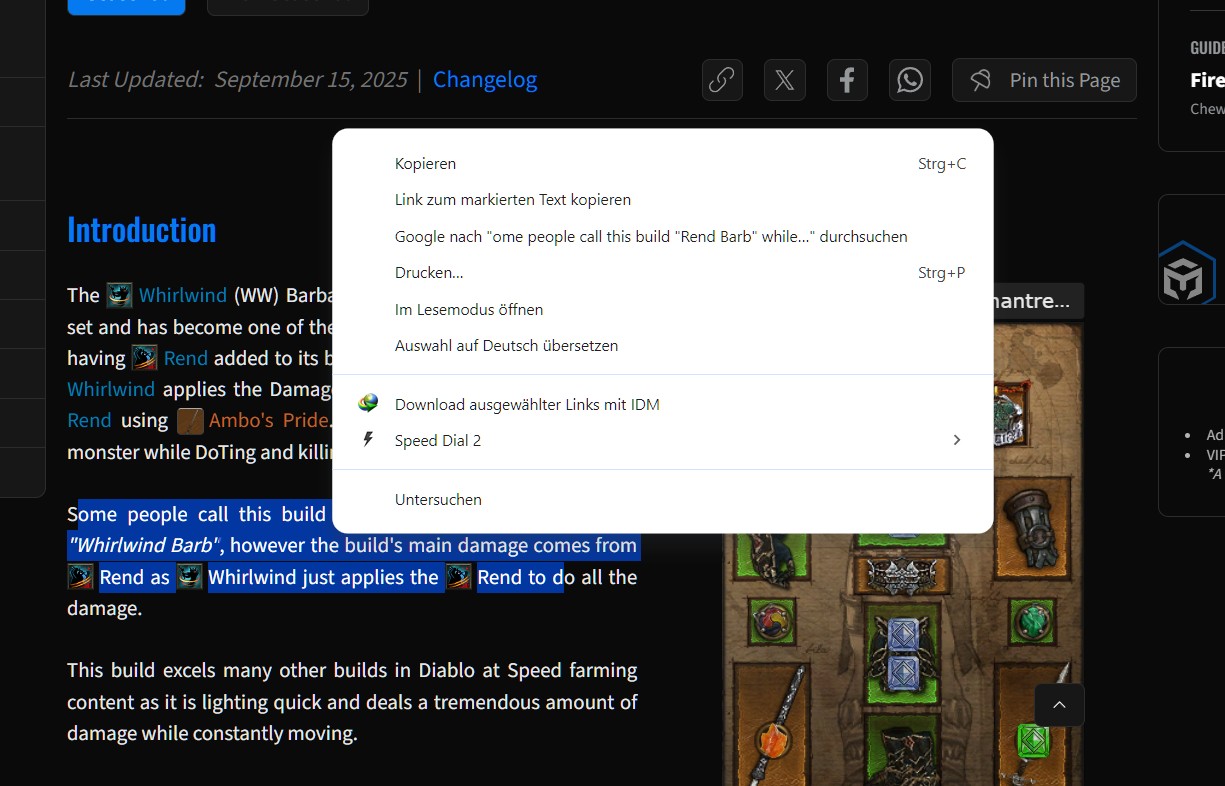Image resolution: width=1225 pixels, height=786 pixels.
Task: Choose Download ausgewählter Links mit IDM
Action: (x=662, y=404)
